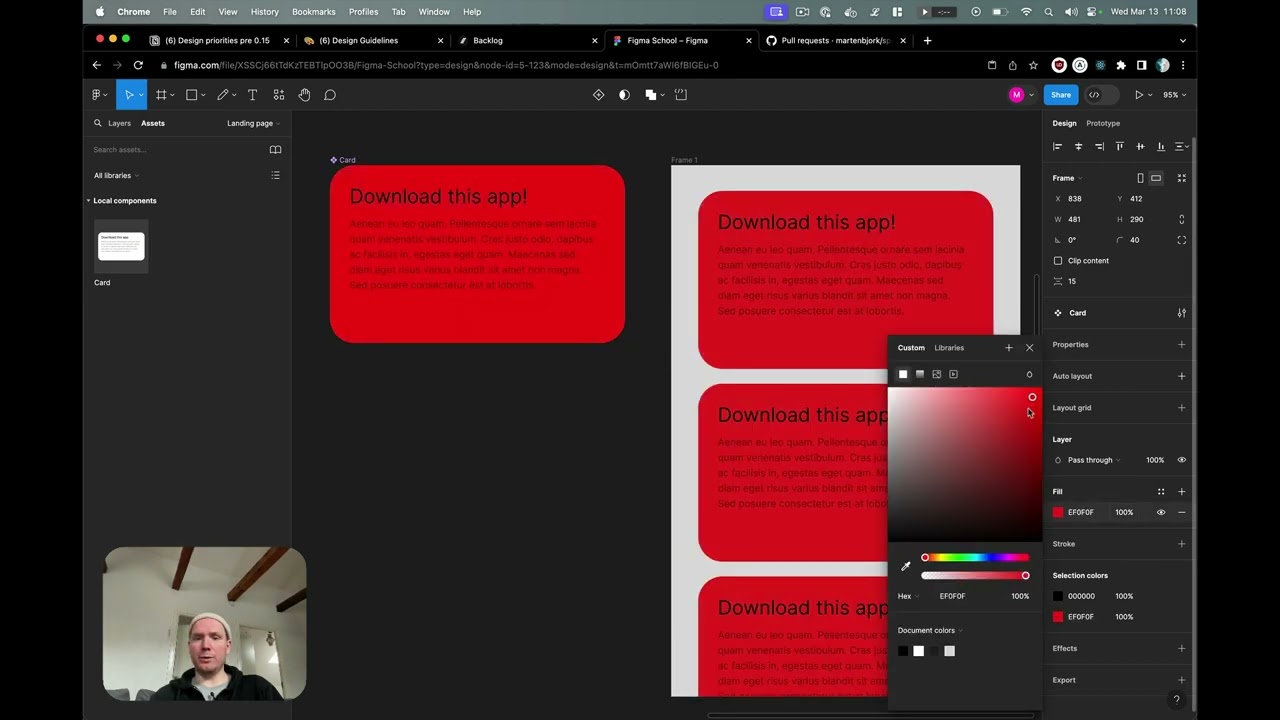Click independent corners icon
This screenshot has width=1280, height=720.
pos(1181,240)
